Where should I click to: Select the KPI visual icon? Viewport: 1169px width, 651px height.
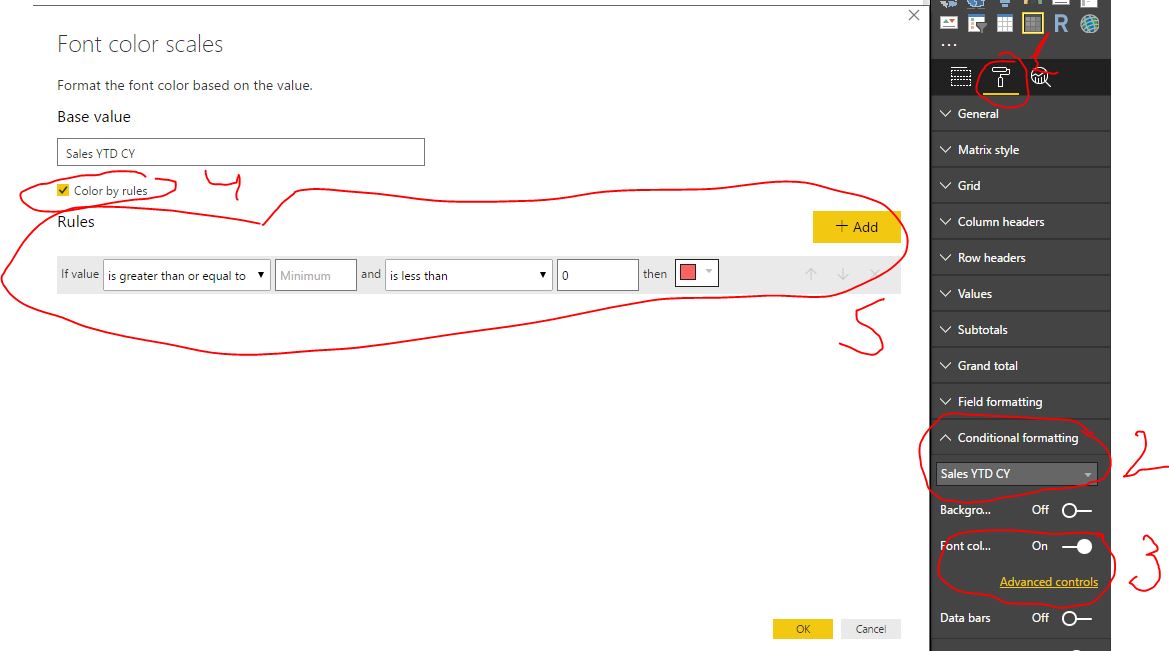point(948,23)
